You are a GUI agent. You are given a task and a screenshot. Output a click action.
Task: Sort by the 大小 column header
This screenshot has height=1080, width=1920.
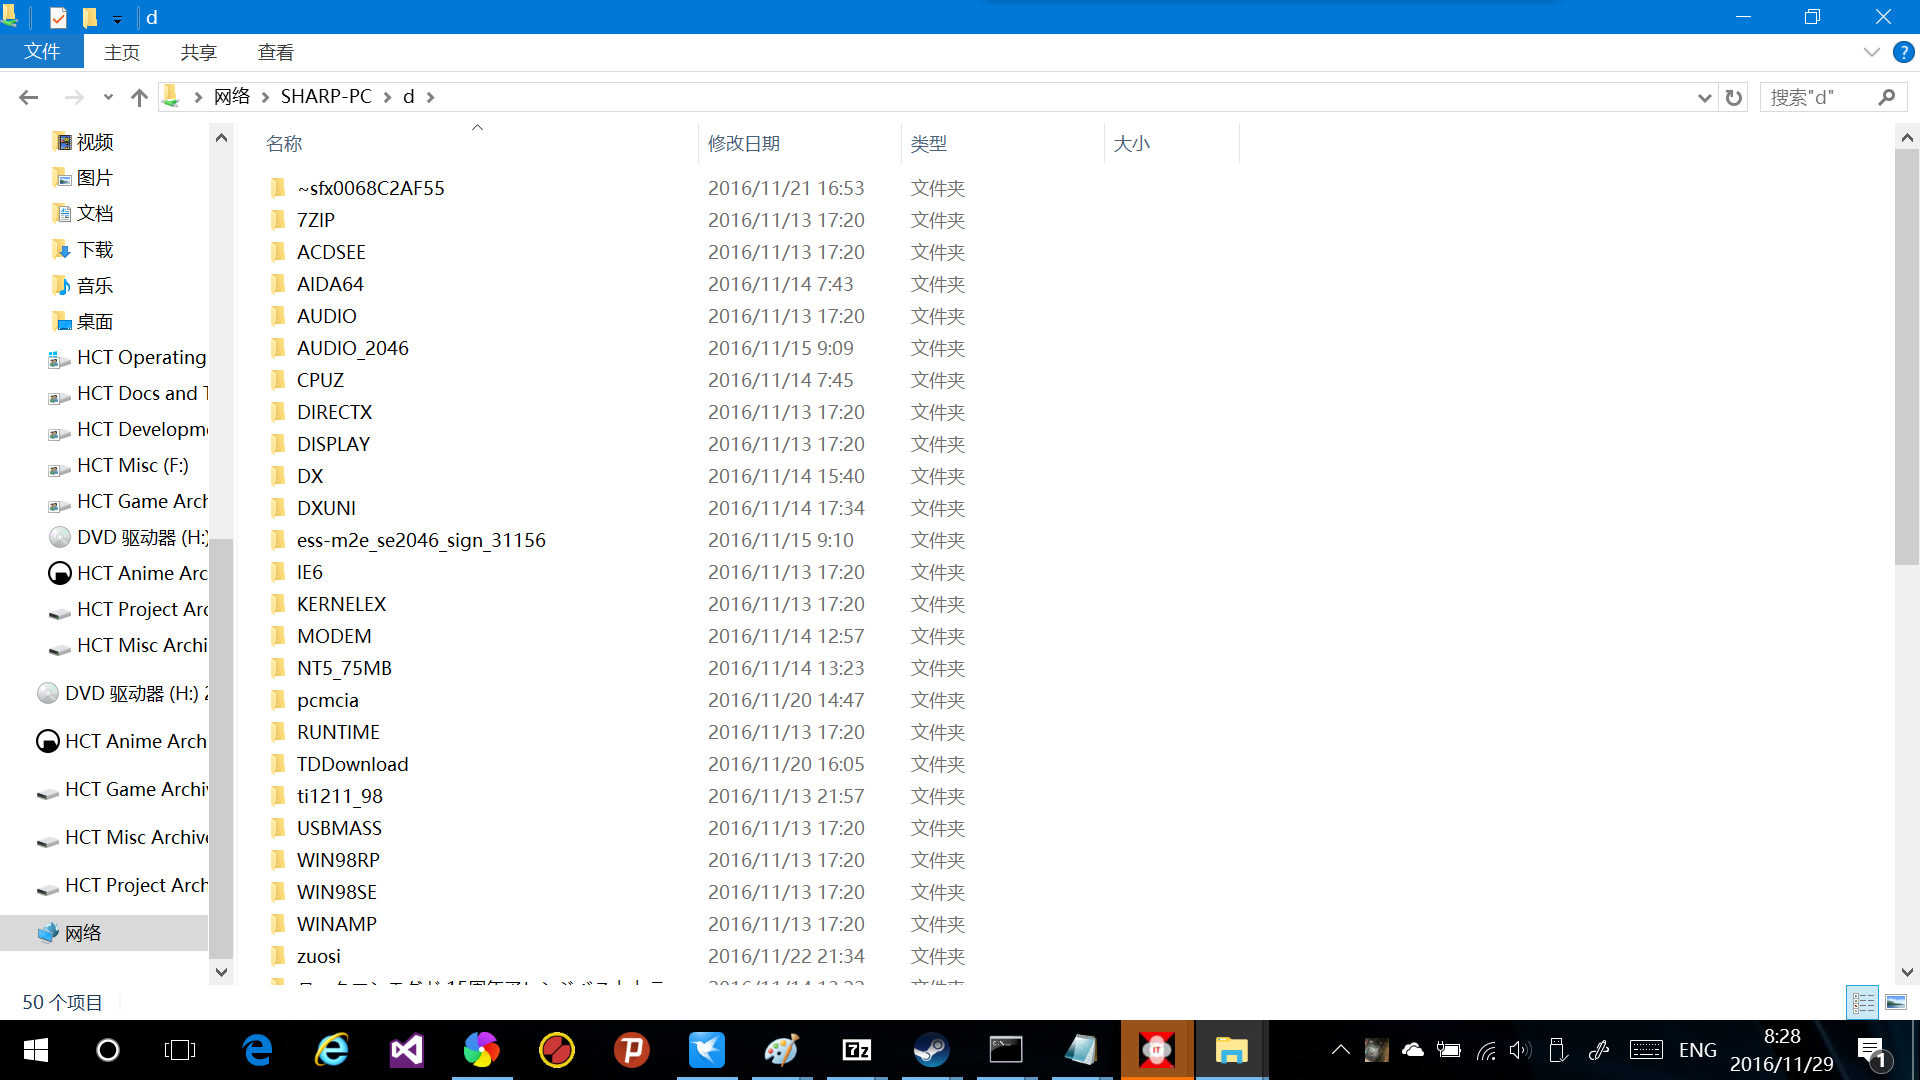pos(1132,144)
